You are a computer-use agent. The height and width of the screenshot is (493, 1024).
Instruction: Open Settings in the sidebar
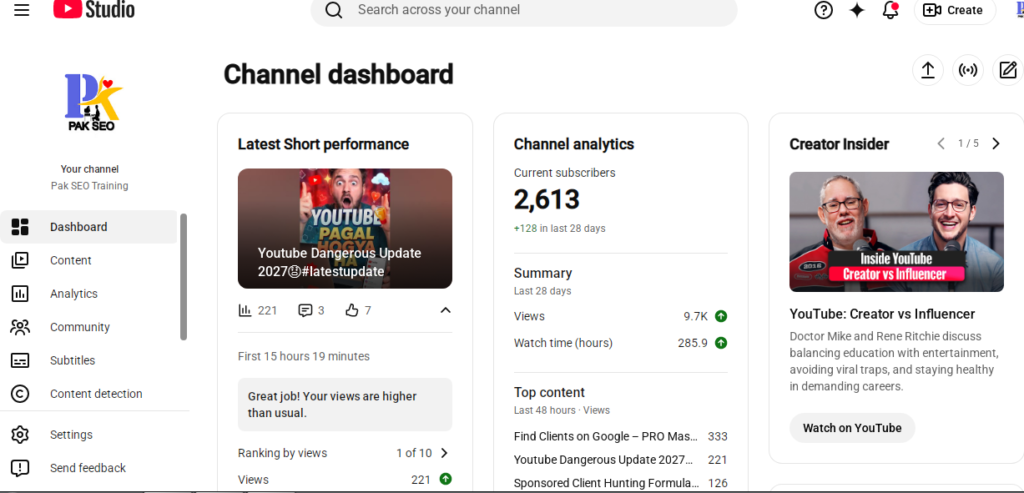click(89, 434)
